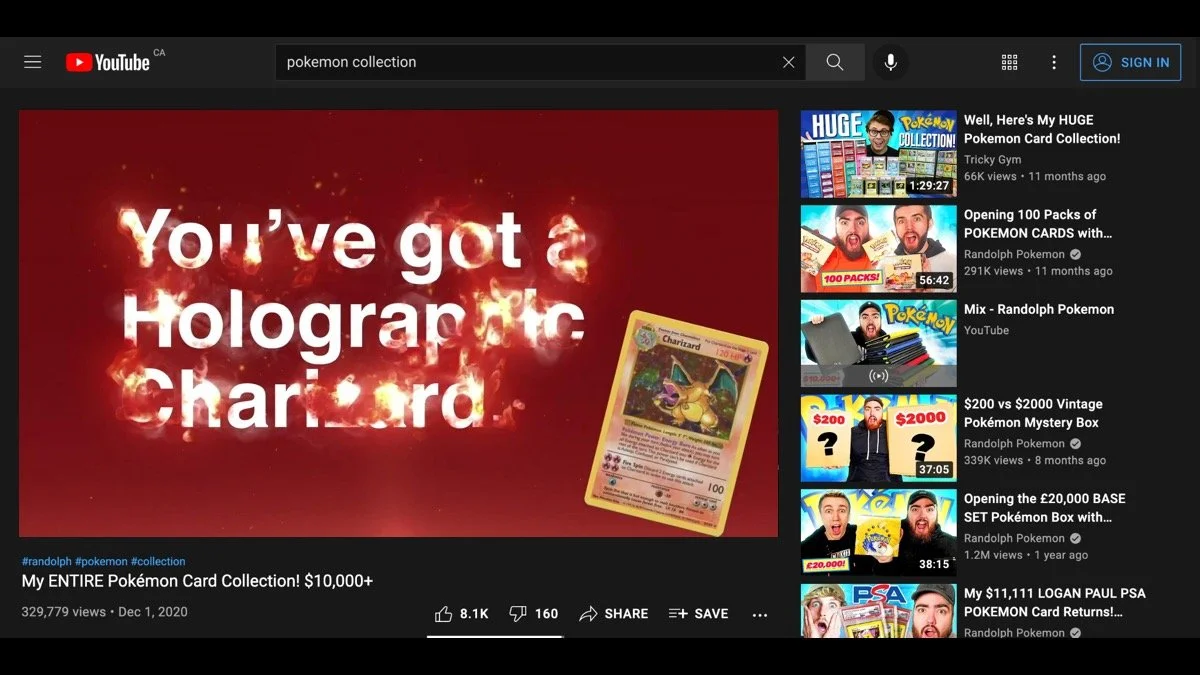Open settings three-dot menu in header
This screenshot has width=1200, height=675.
[x=1053, y=62]
